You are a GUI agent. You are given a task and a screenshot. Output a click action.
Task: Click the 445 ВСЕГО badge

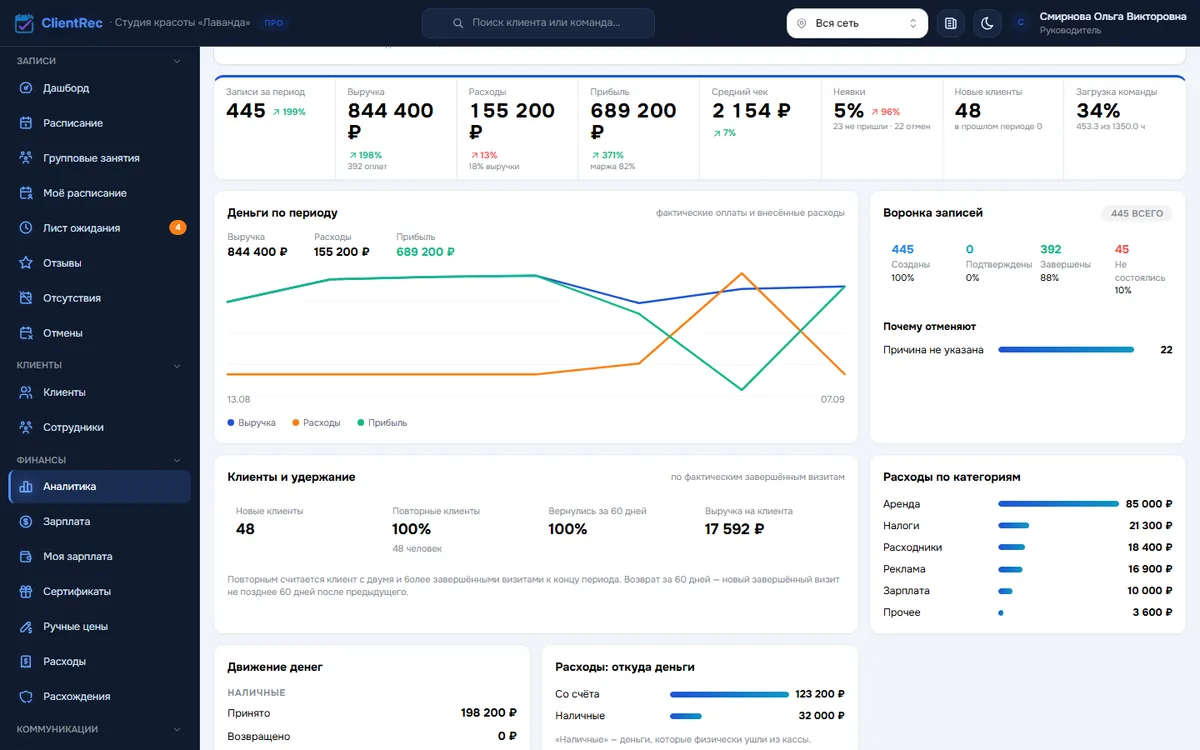pyautogui.click(x=1137, y=213)
